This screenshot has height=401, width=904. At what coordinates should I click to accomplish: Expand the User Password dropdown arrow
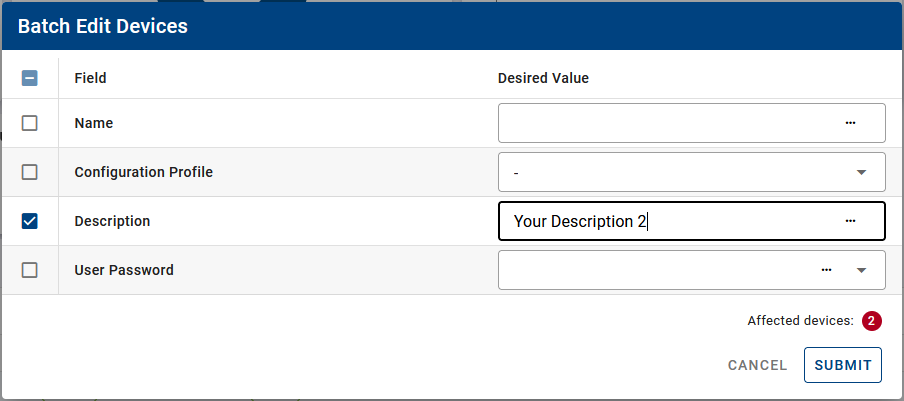861,270
